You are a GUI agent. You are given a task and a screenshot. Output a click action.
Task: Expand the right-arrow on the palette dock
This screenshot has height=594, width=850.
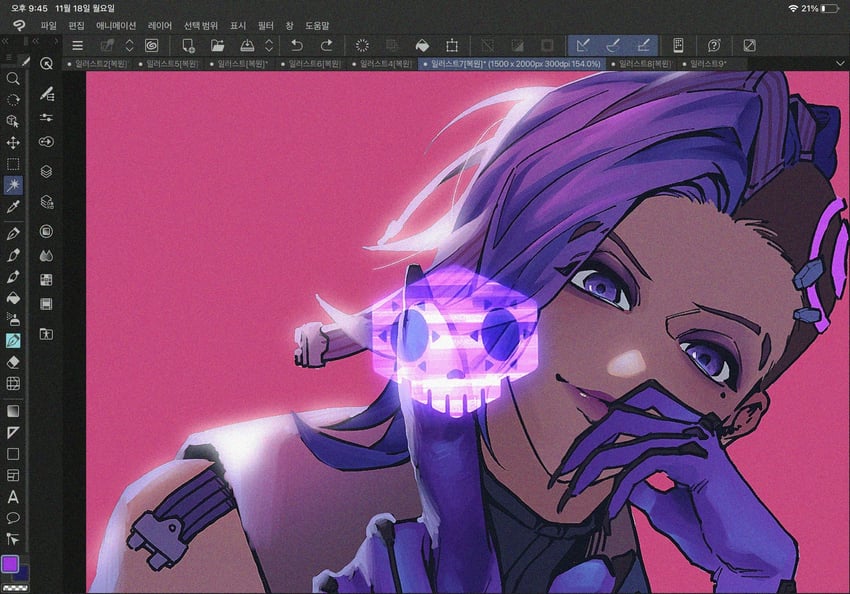tap(55, 41)
